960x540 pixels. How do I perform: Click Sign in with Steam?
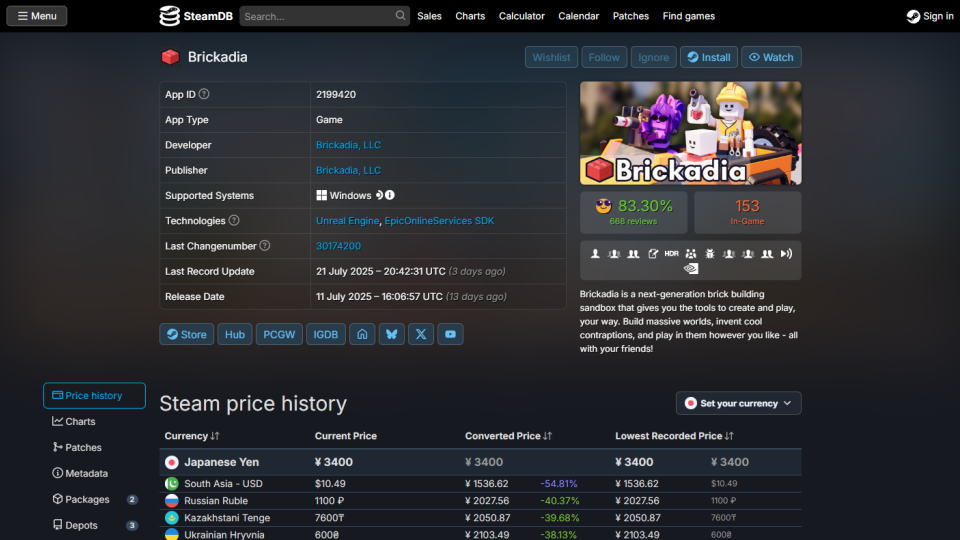[929, 16]
